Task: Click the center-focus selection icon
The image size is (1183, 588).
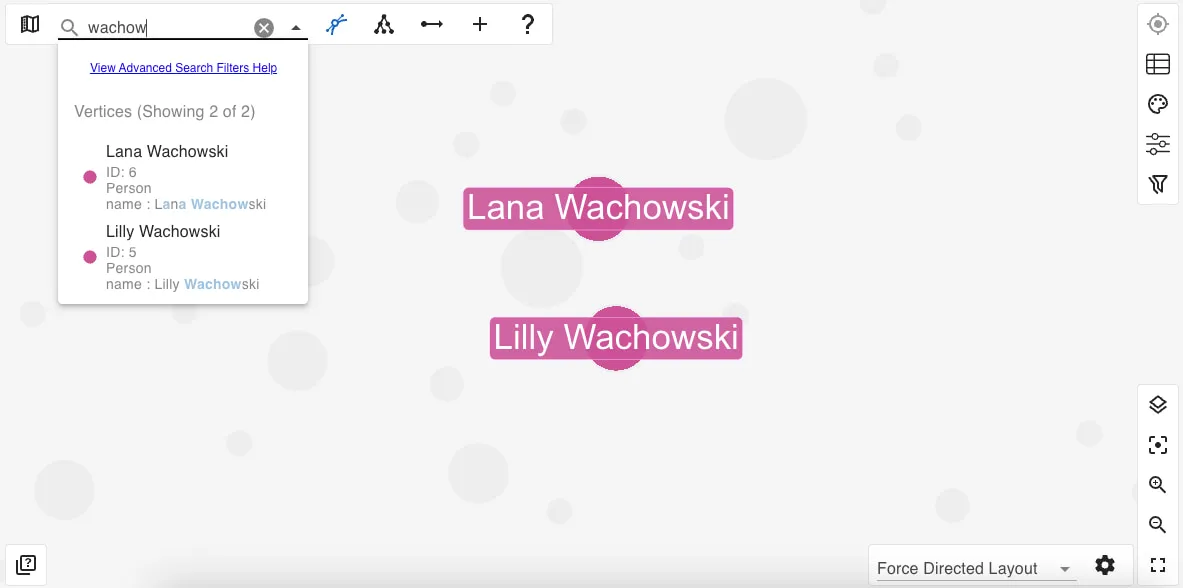Action: point(1157,445)
